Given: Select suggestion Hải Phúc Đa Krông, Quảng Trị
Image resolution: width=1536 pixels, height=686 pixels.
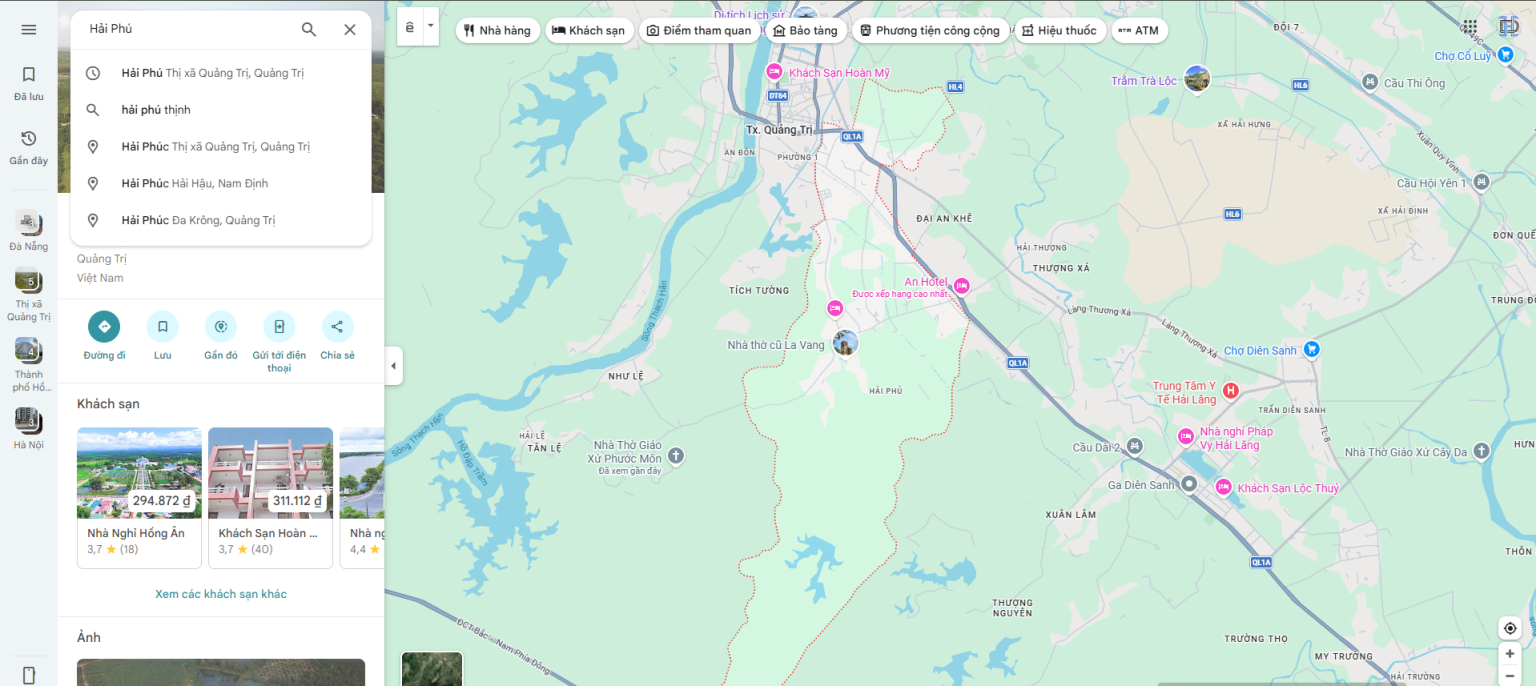Looking at the screenshot, I should point(221,220).
